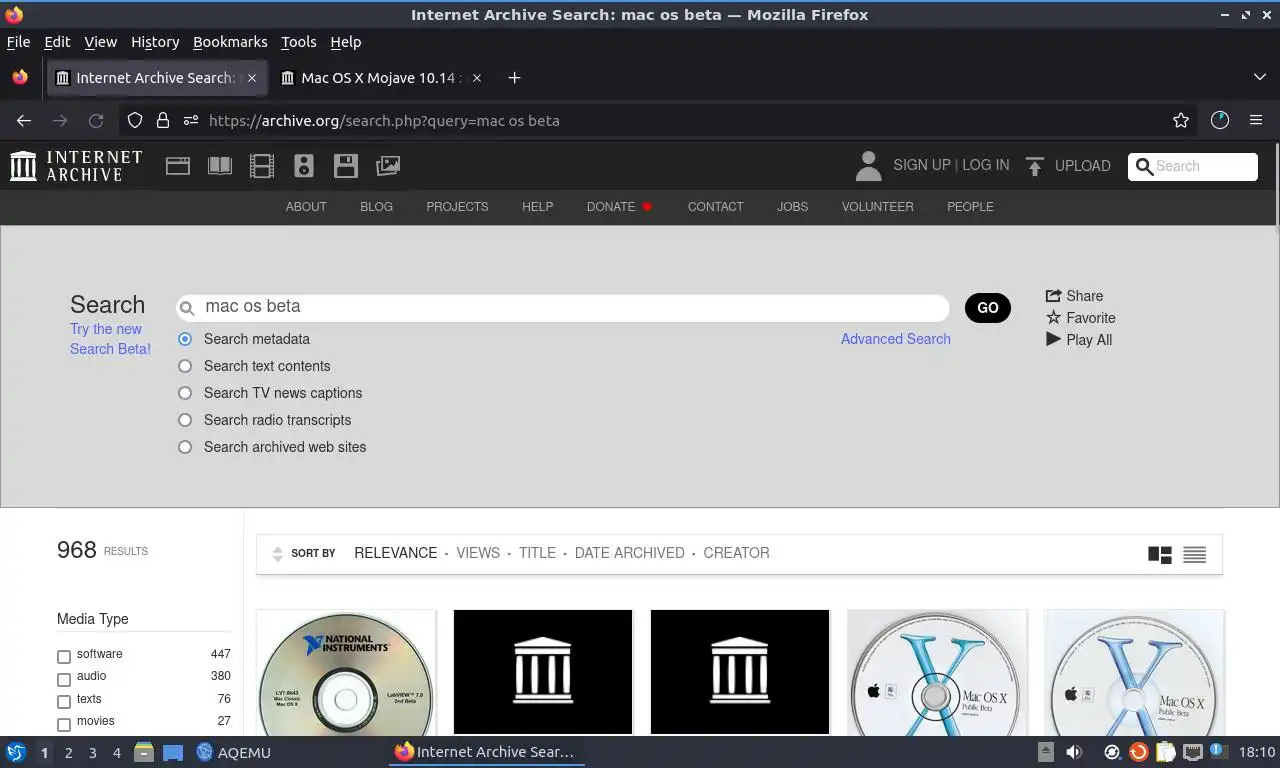Viewport: 1280px width, 768px height.
Task: Open the Audio speaker icon
Action: click(x=304, y=166)
